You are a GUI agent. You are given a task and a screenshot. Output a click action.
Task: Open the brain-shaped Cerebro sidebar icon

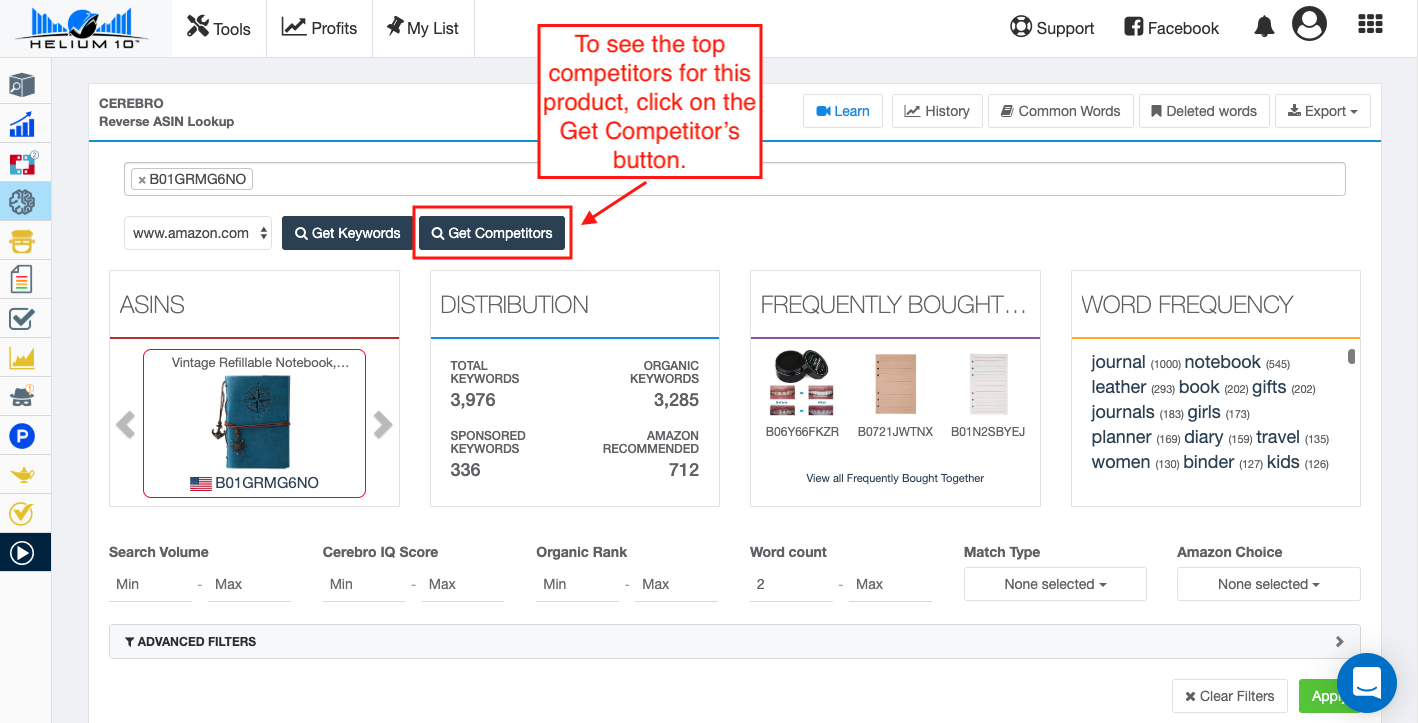coord(22,202)
